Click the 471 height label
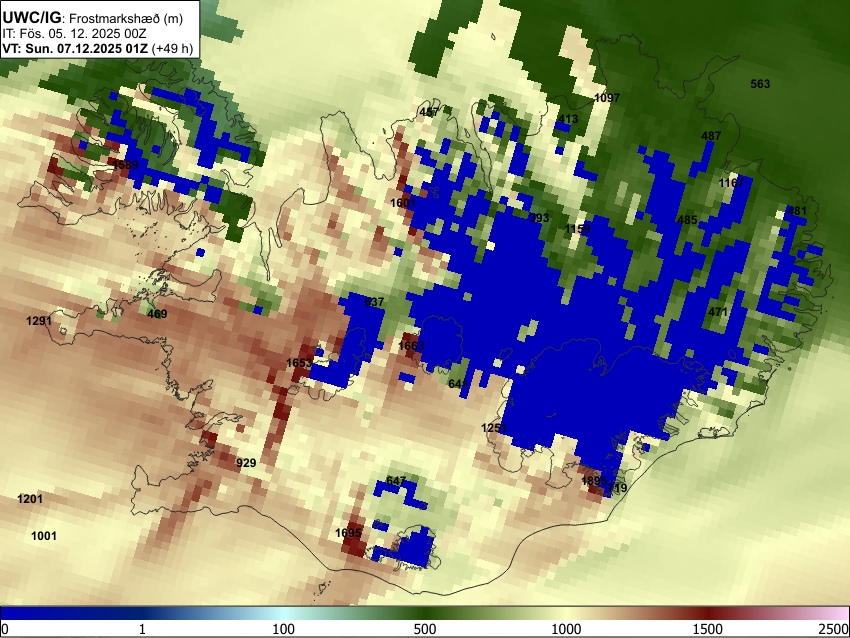The height and width of the screenshot is (638, 850). tap(718, 312)
